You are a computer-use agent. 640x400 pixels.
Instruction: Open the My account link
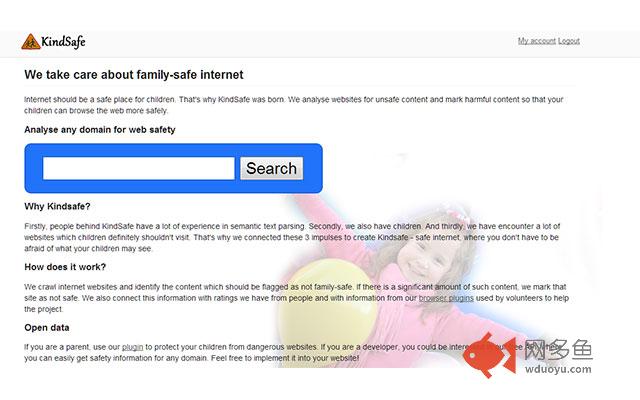[x=537, y=41]
